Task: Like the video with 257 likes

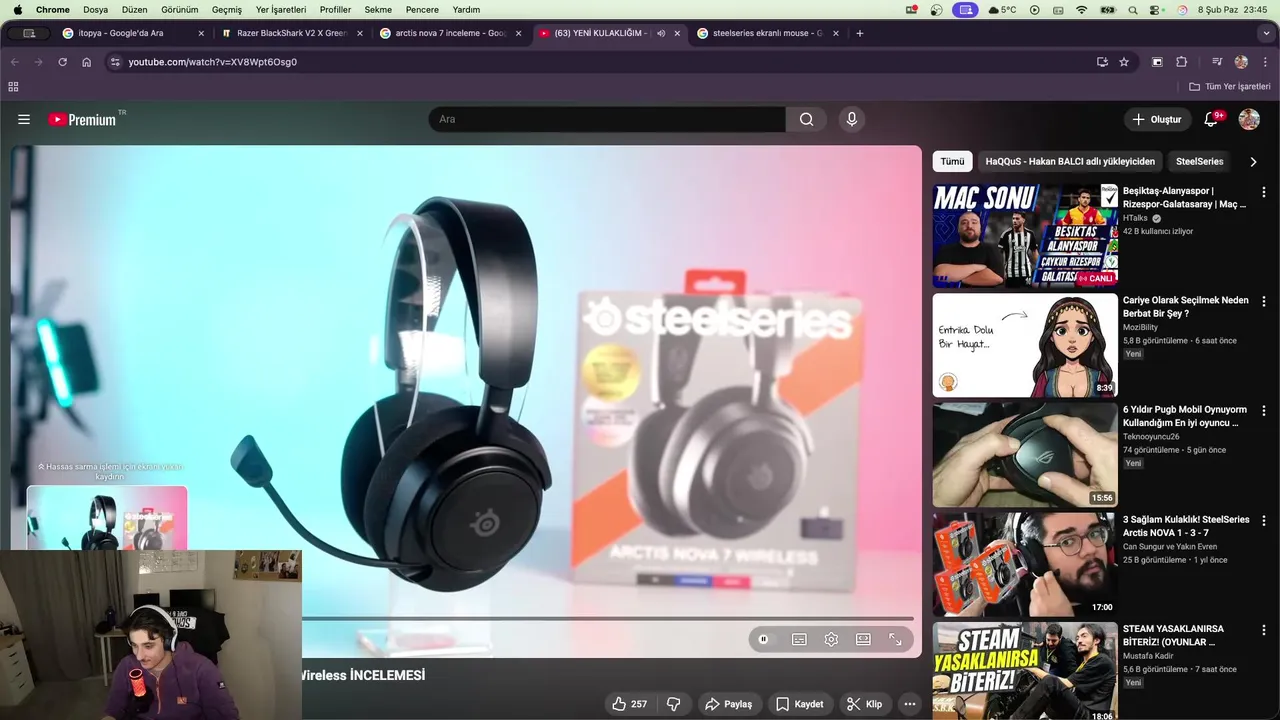Action: [630, 704]
